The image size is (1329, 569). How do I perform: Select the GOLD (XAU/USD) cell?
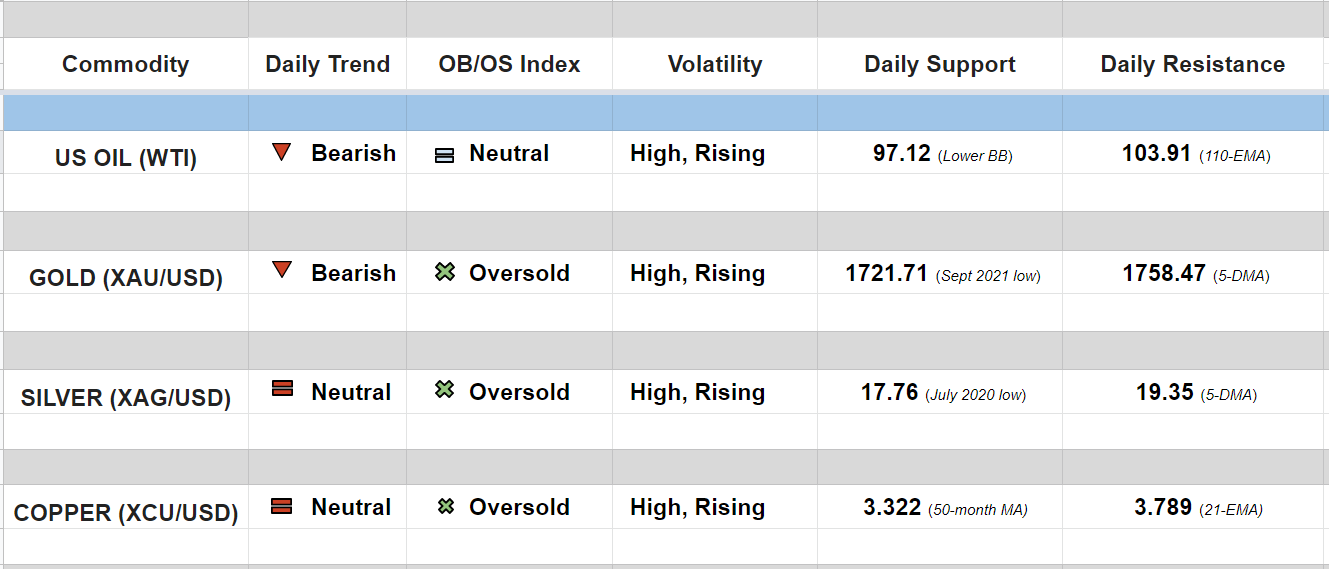[x=126, y=277]
